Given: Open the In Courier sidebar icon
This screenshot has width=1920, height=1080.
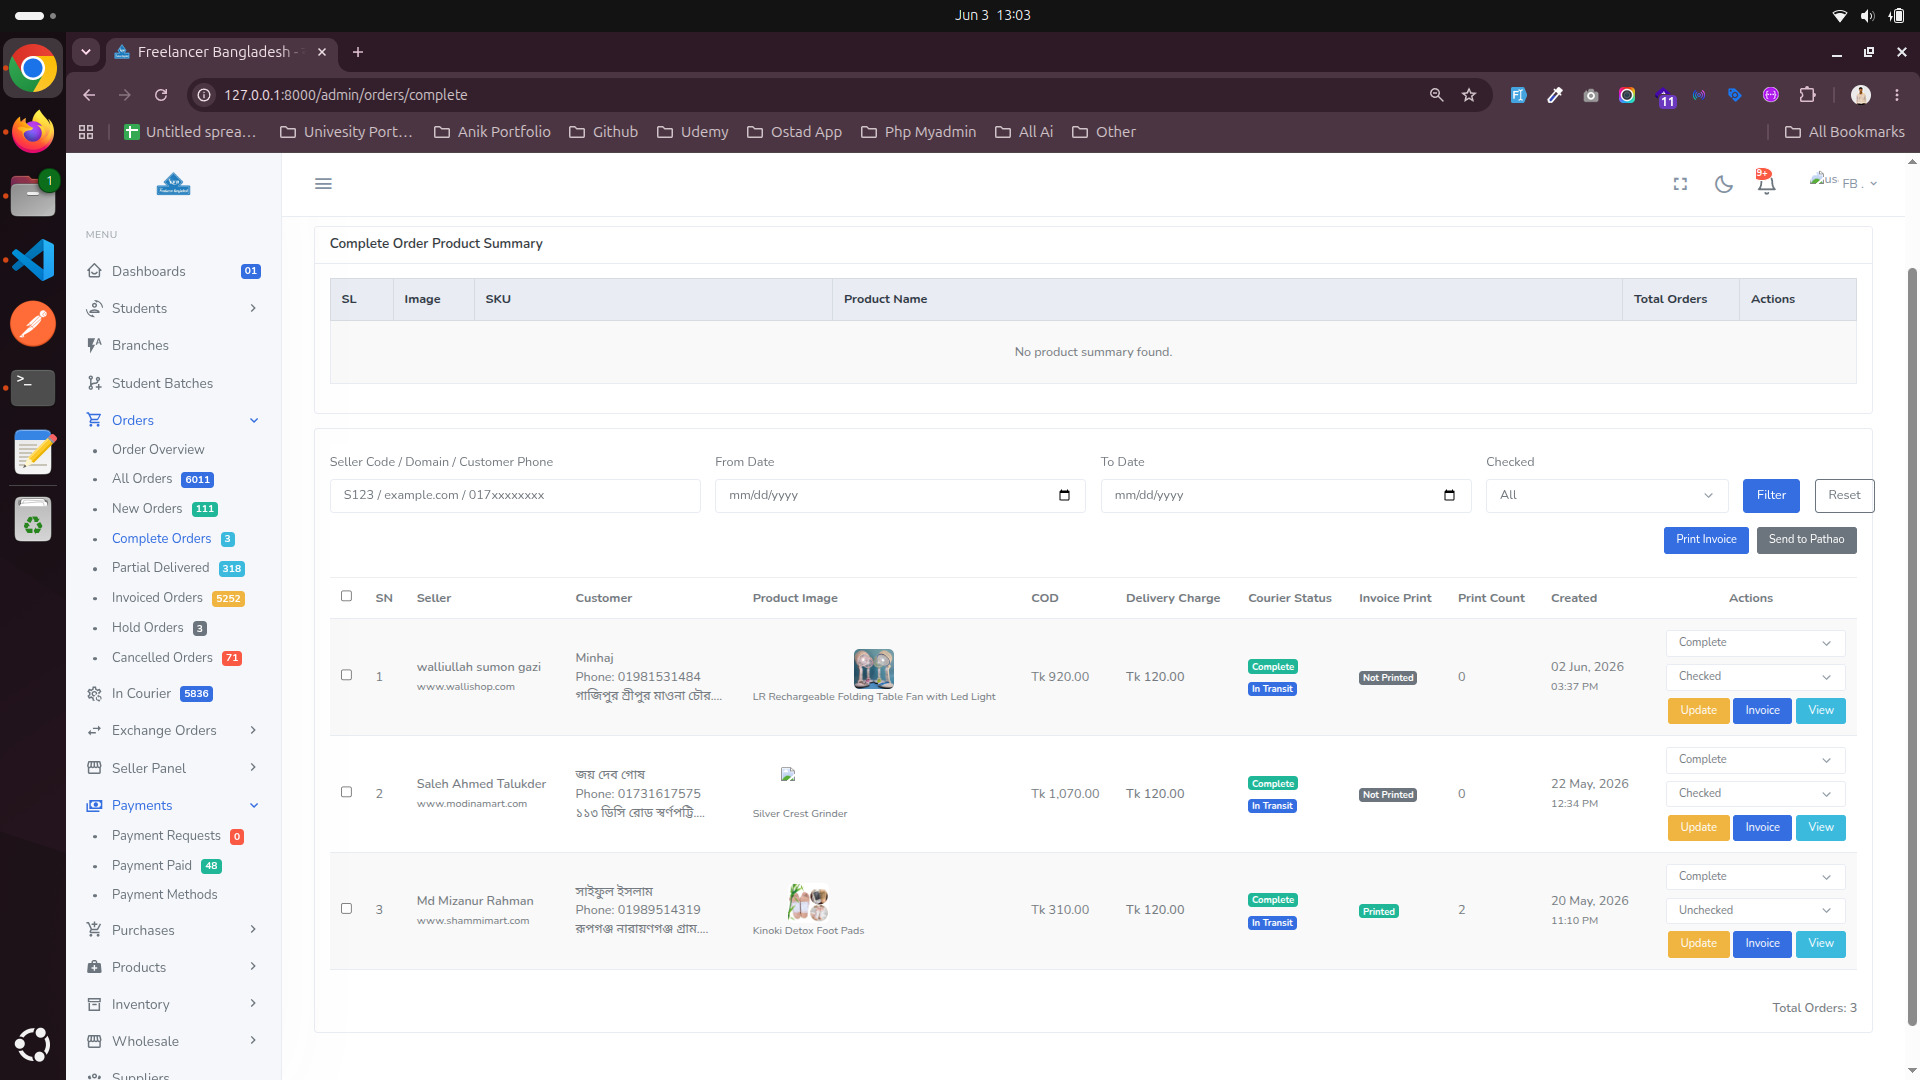Looking at the screenshot, I should [95, 694].
